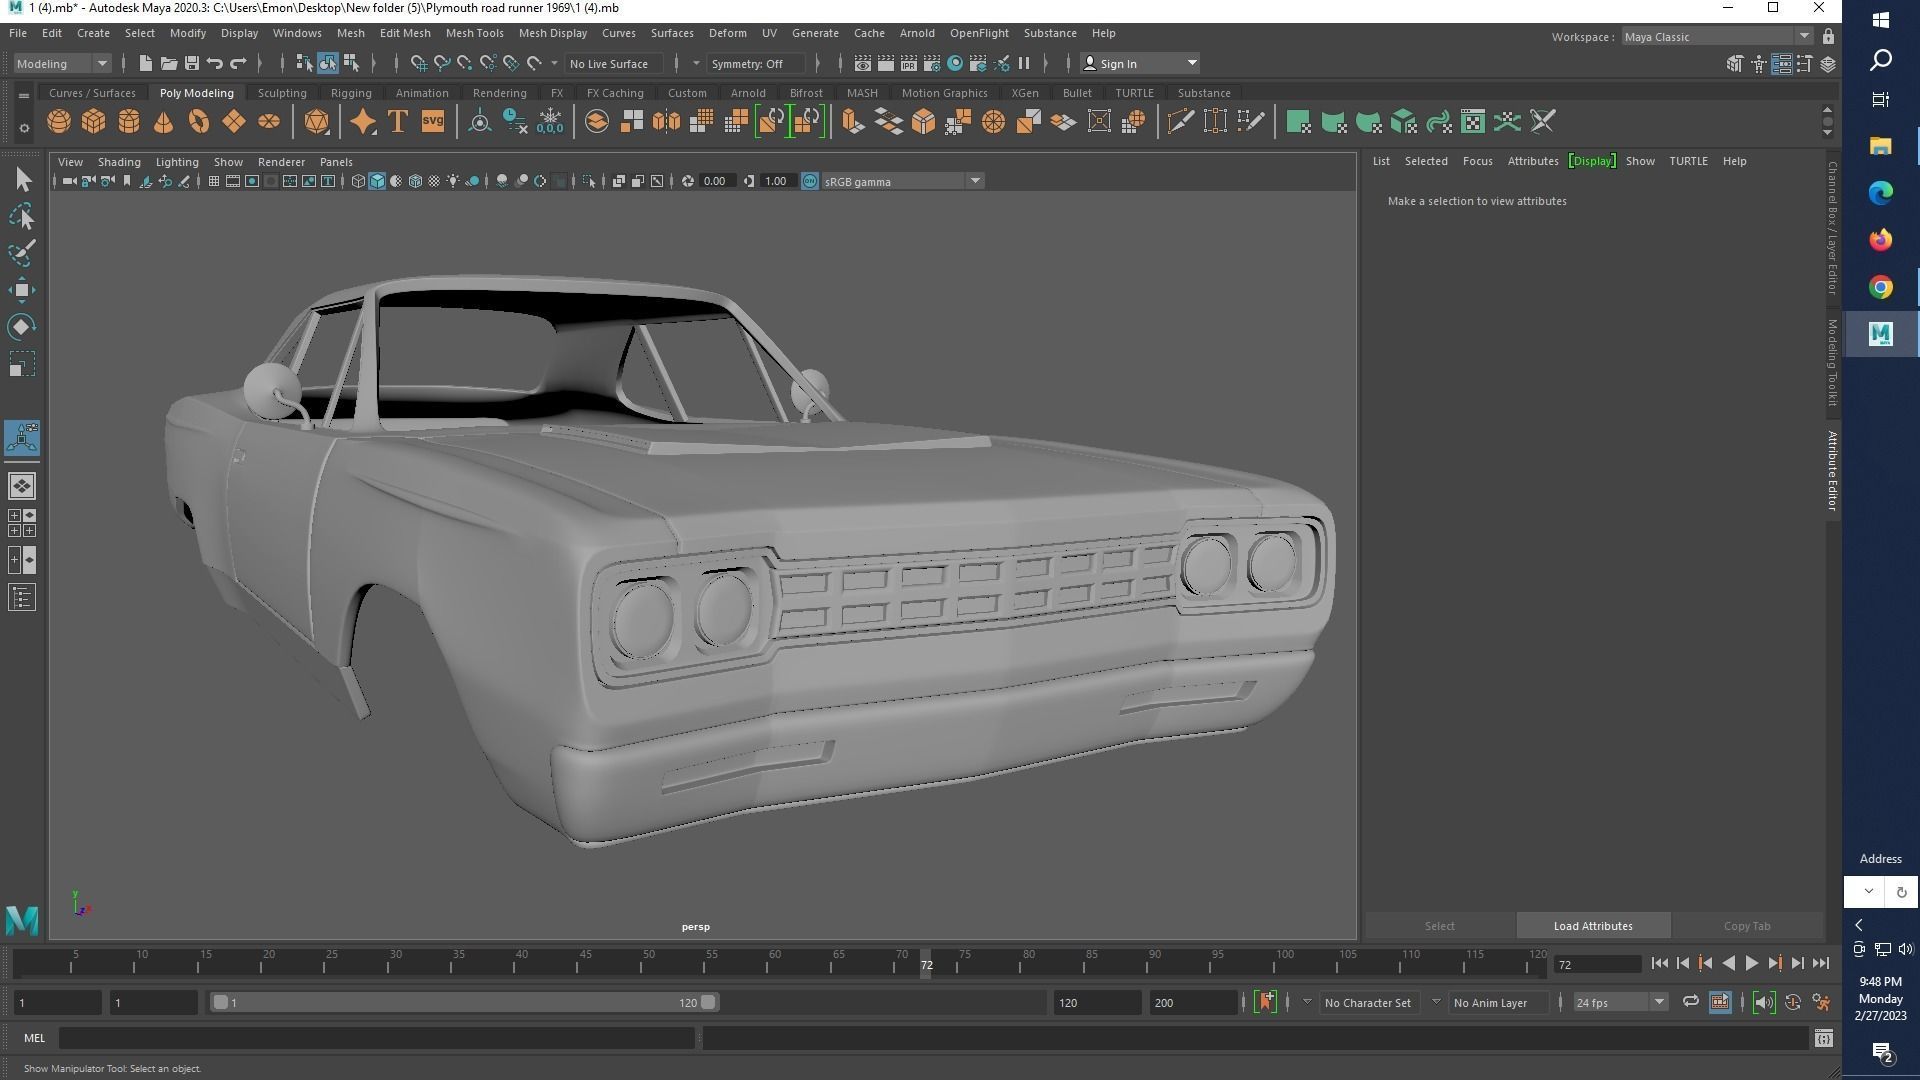Screen dimensions: 1920x1080
Task: Activate the Rotate tool in toolbox
Action: (22, 327)
